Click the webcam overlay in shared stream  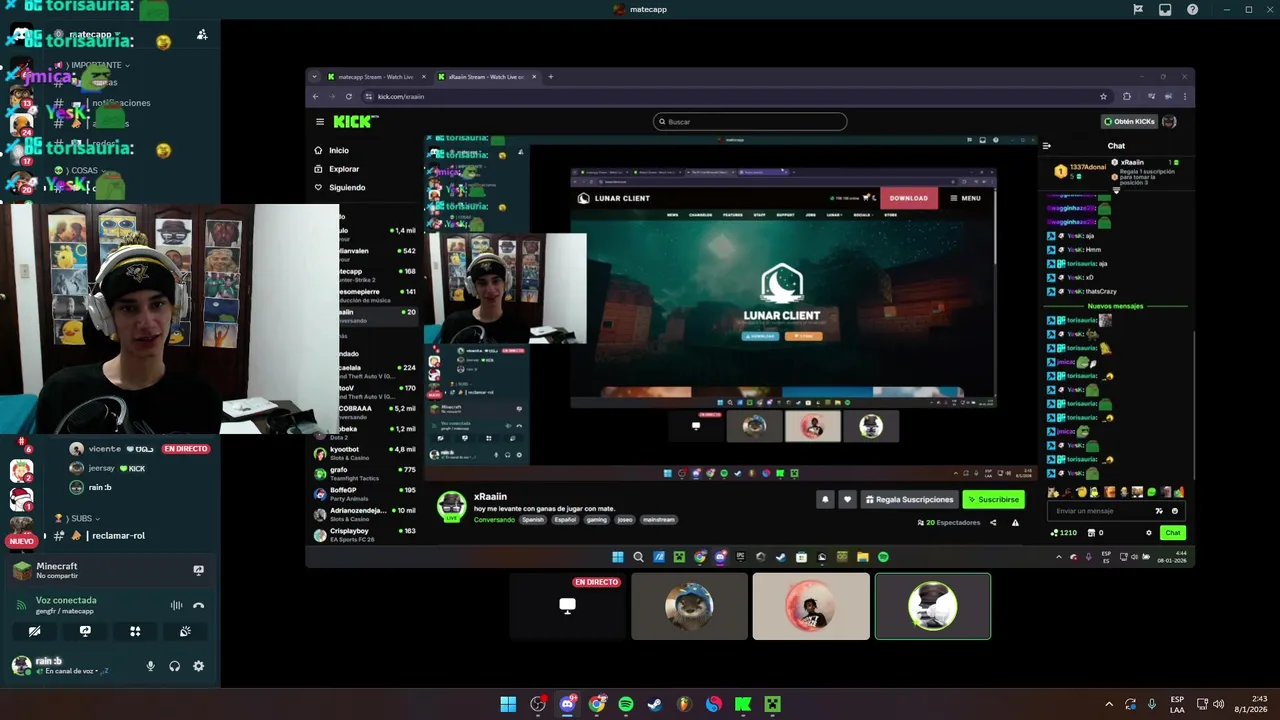click(x=506, y=289)
